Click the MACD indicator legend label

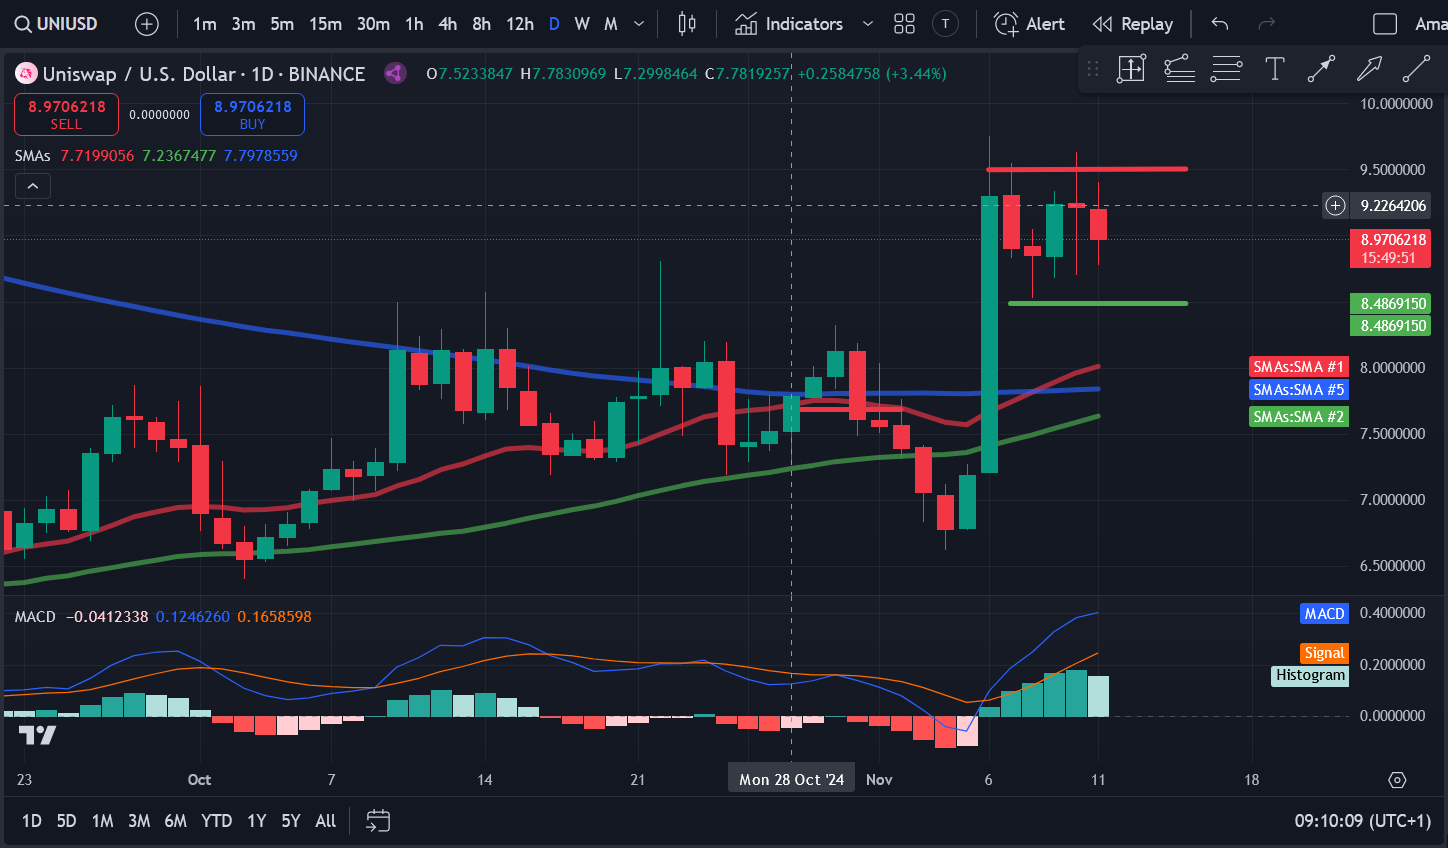(35, 617)
